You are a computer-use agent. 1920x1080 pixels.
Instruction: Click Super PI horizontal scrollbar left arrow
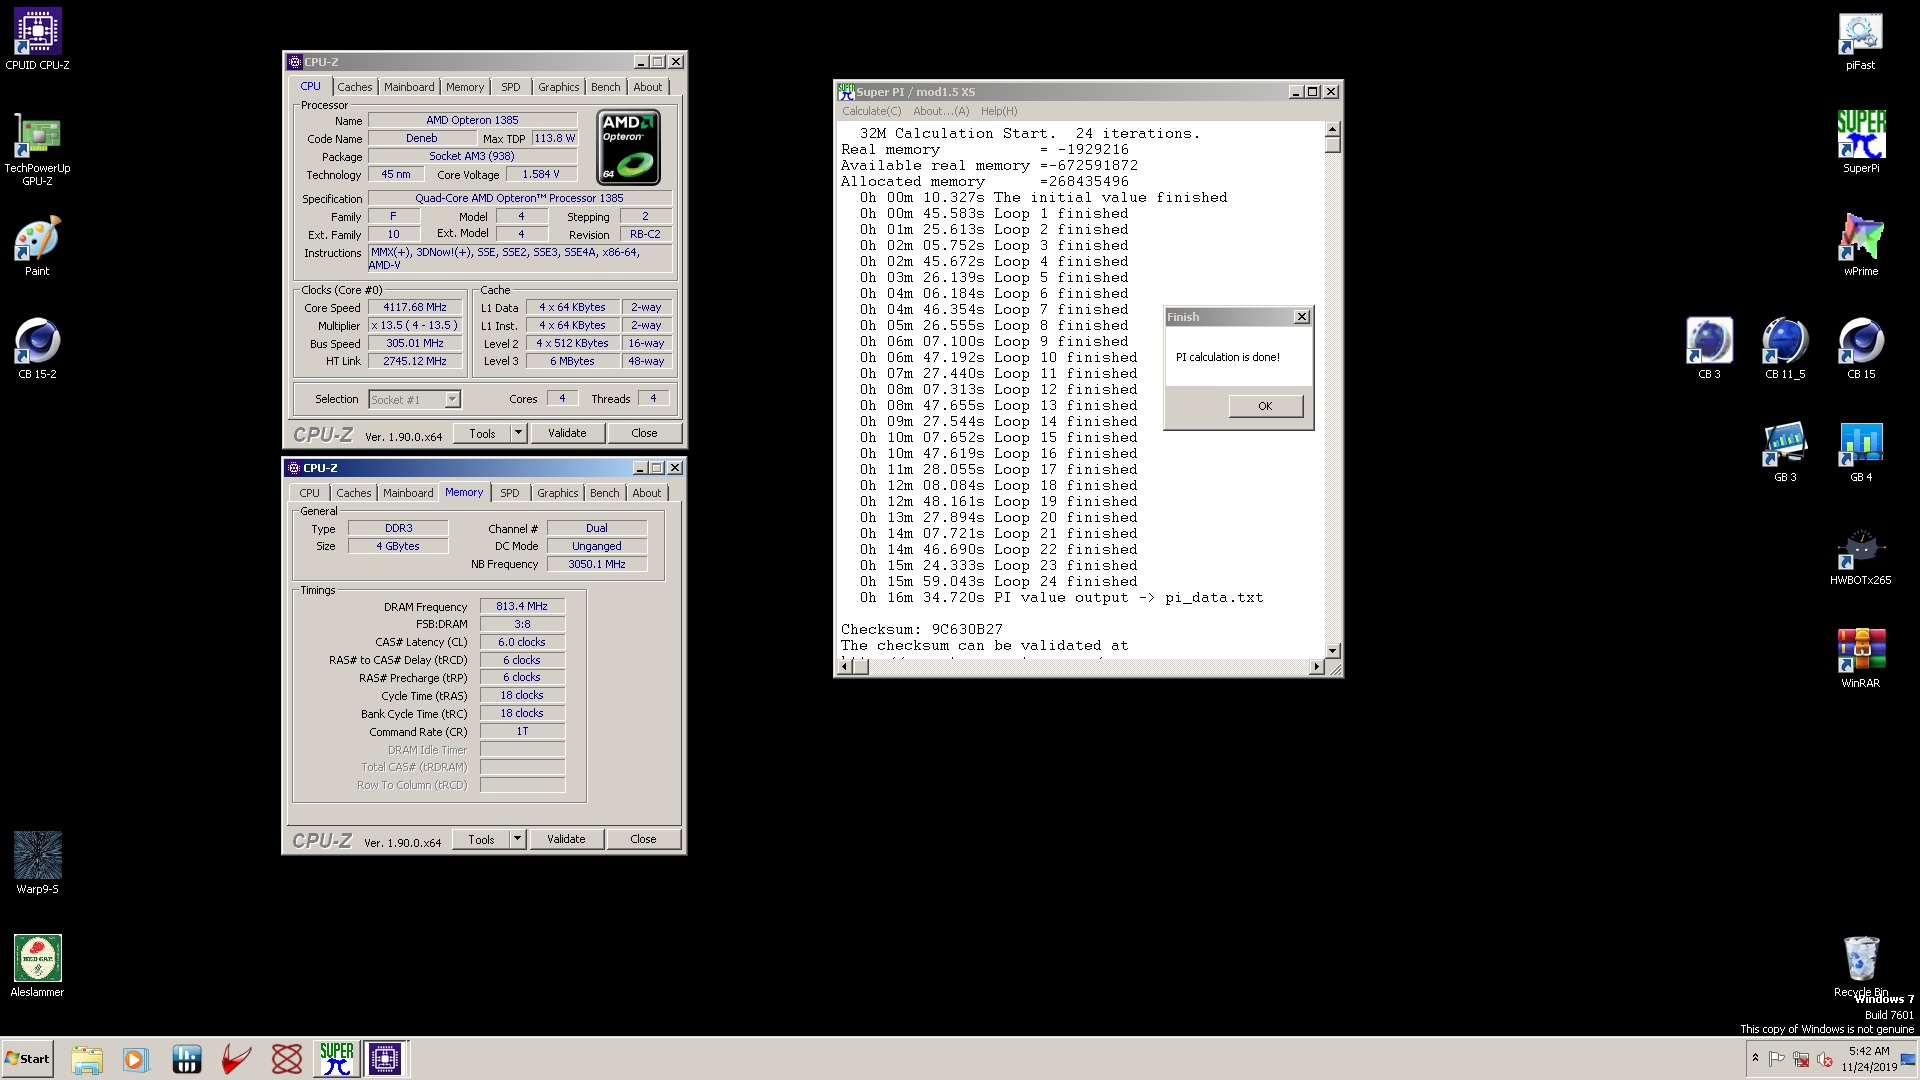click(x=844, y=667)
